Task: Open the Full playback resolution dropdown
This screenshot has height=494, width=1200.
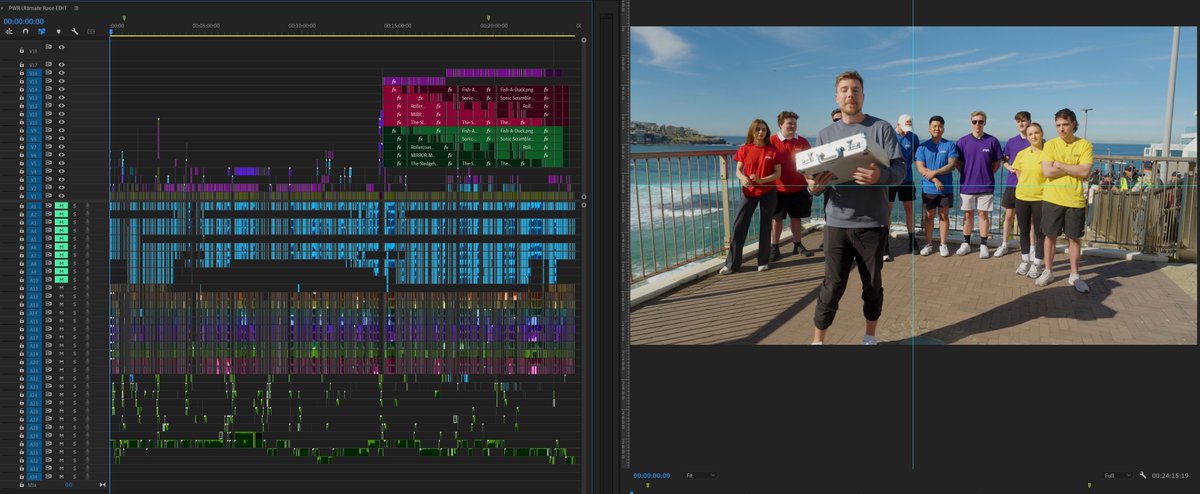Action: click(x=1117, y=475)
